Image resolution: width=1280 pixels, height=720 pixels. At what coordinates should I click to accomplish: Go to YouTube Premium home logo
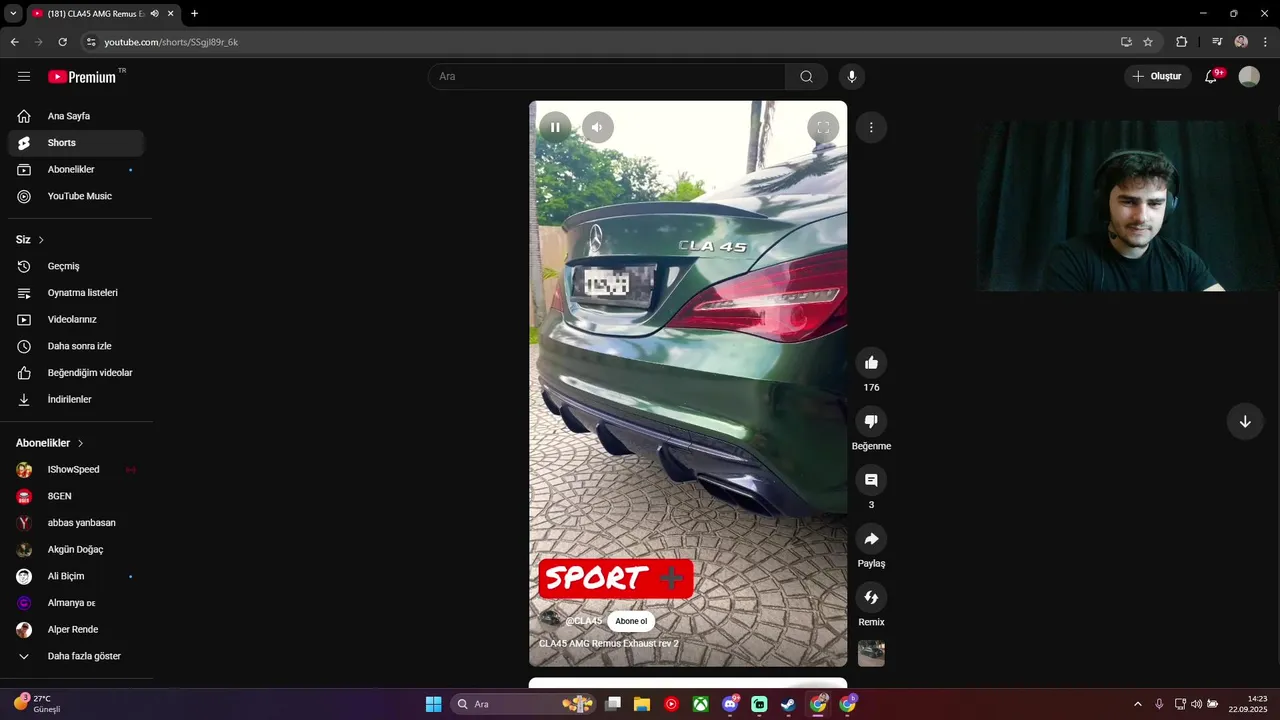pyautogui.click(x=82, y=76)
